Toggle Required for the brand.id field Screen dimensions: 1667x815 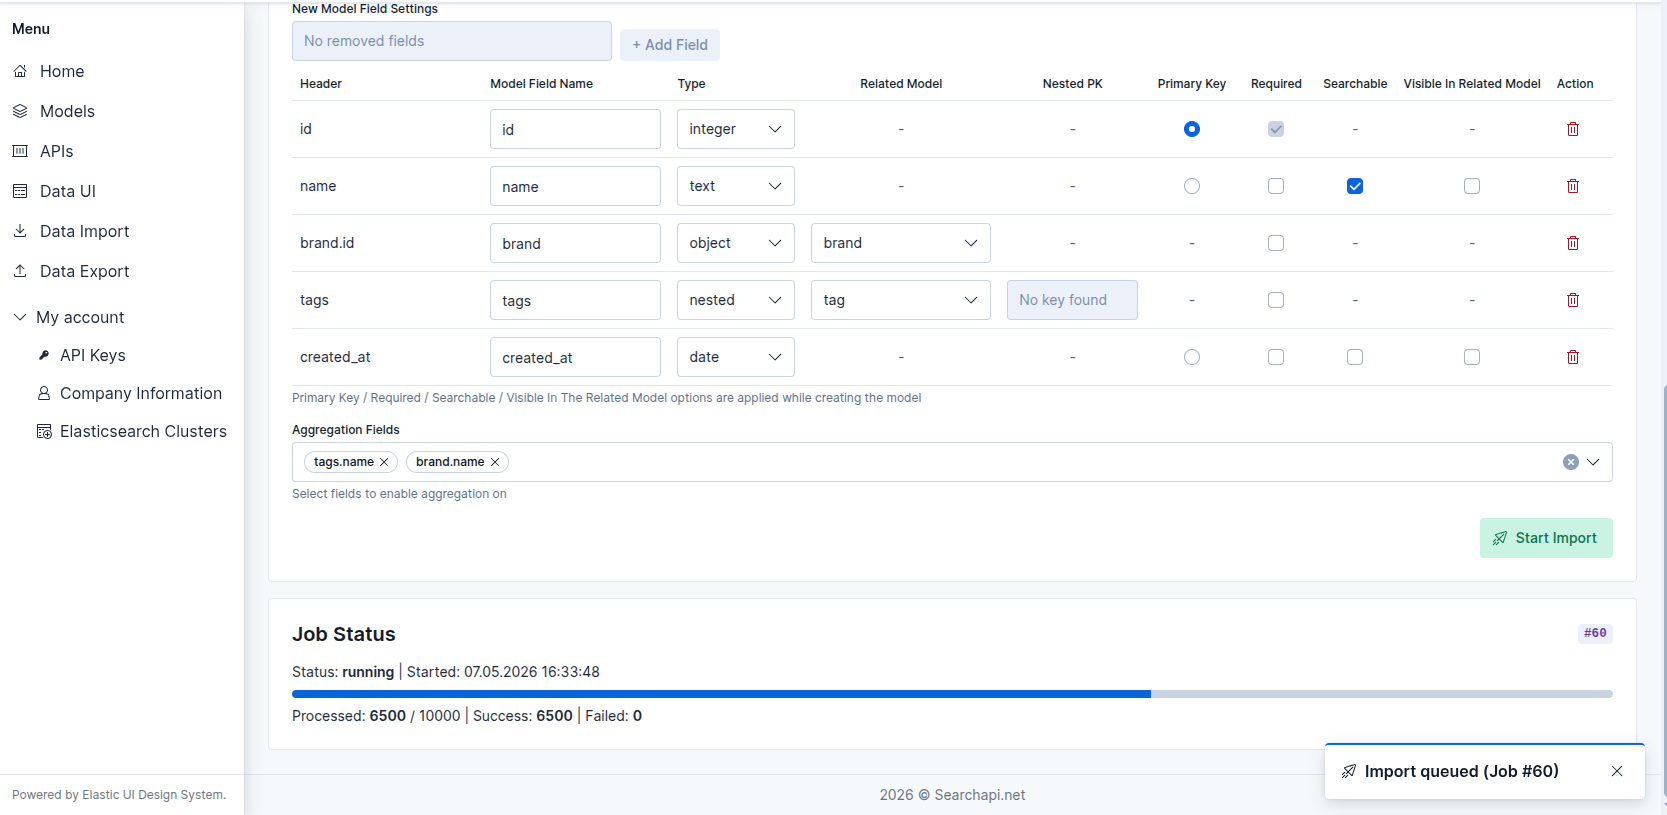click(x=1276, y=243)
